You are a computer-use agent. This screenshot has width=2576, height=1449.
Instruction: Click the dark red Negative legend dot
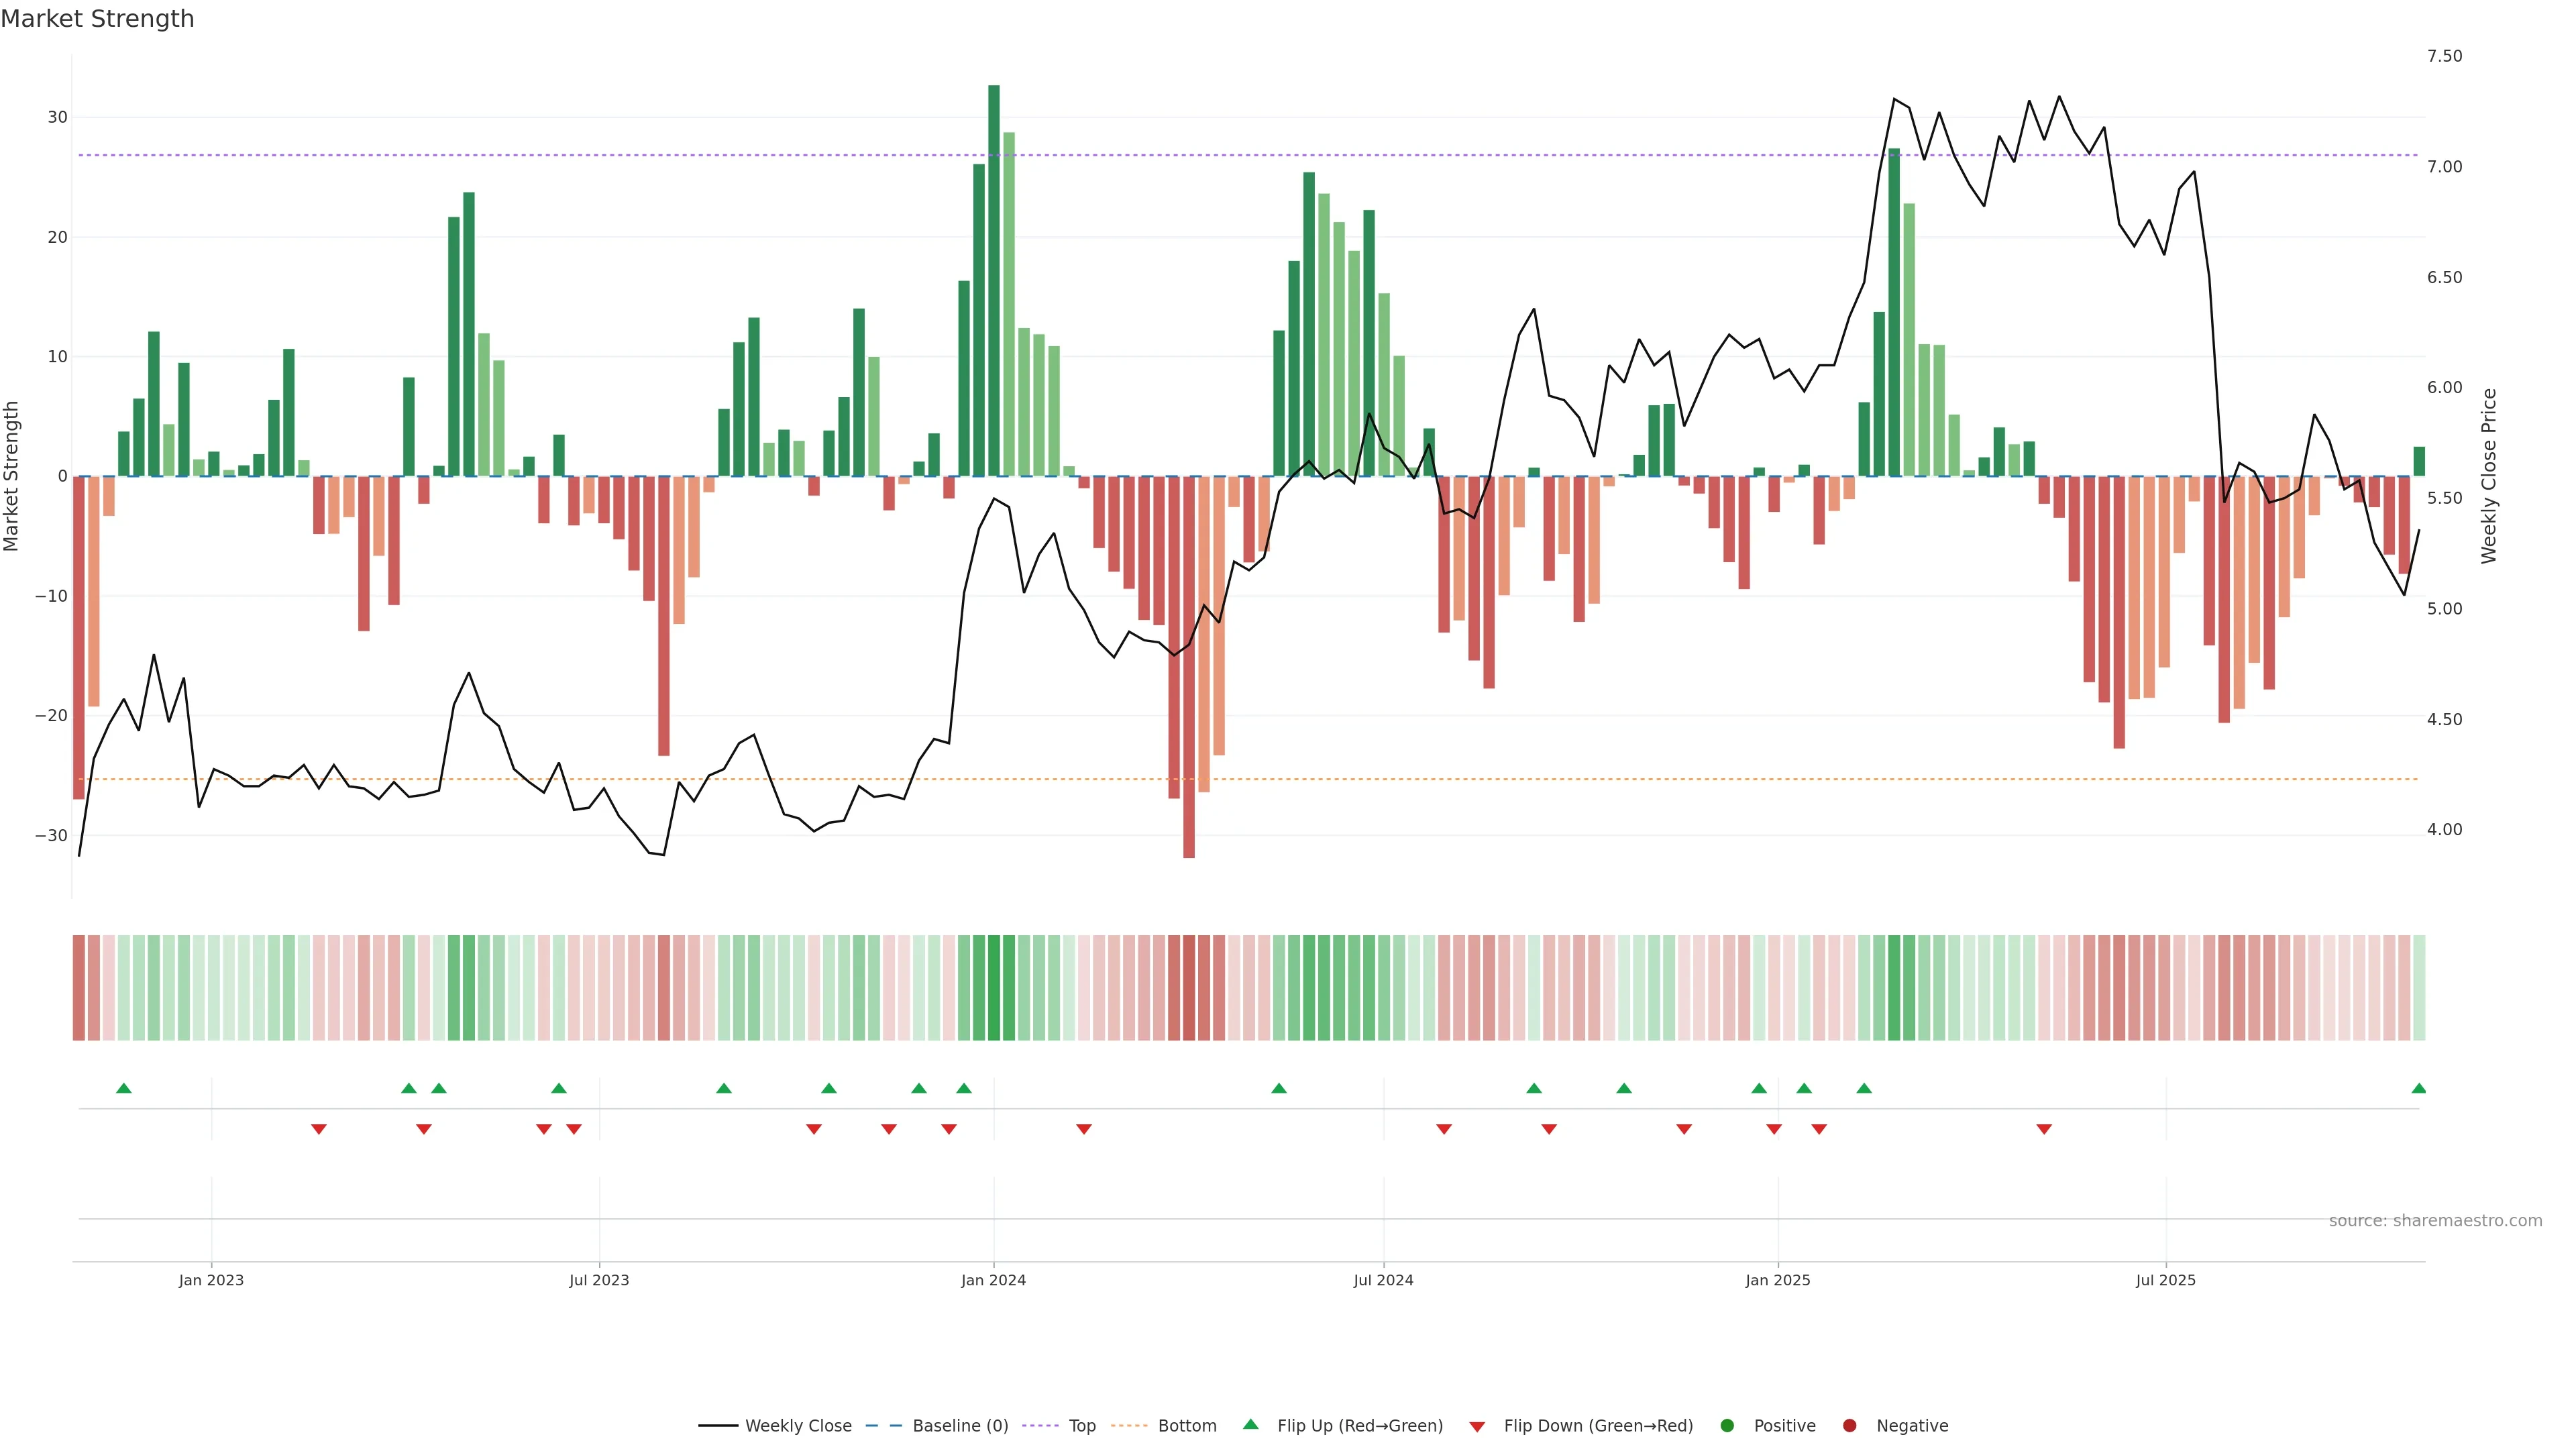pos(1849,1426)
